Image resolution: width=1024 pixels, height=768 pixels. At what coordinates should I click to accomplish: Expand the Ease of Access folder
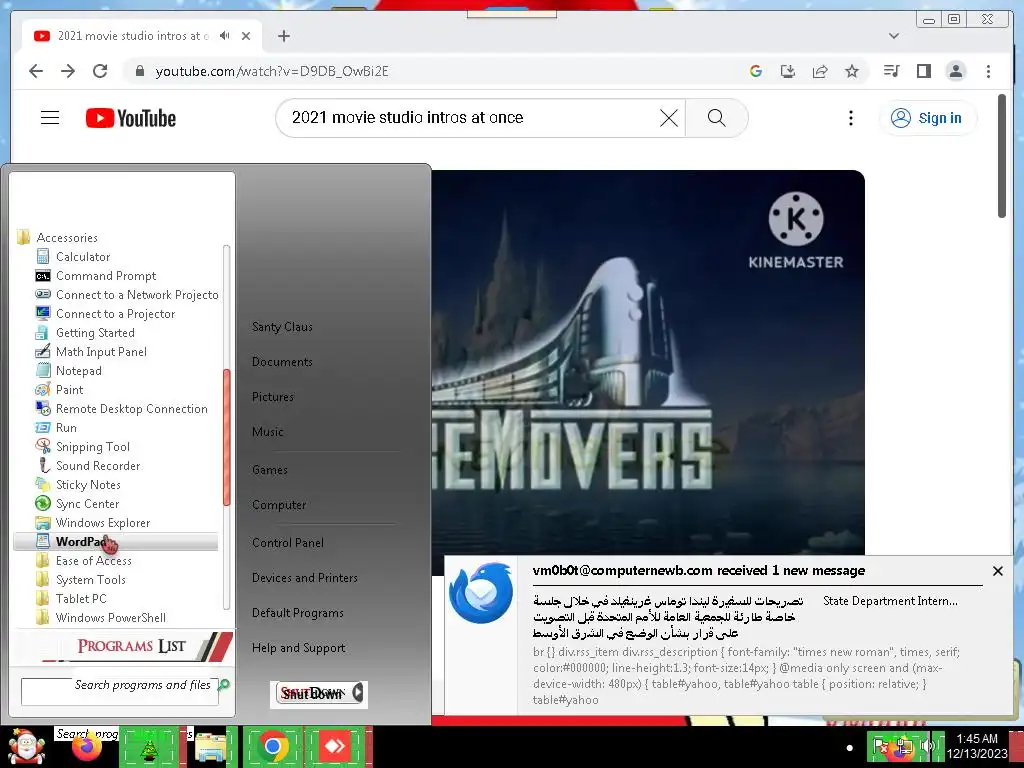[x=93, y=560]
